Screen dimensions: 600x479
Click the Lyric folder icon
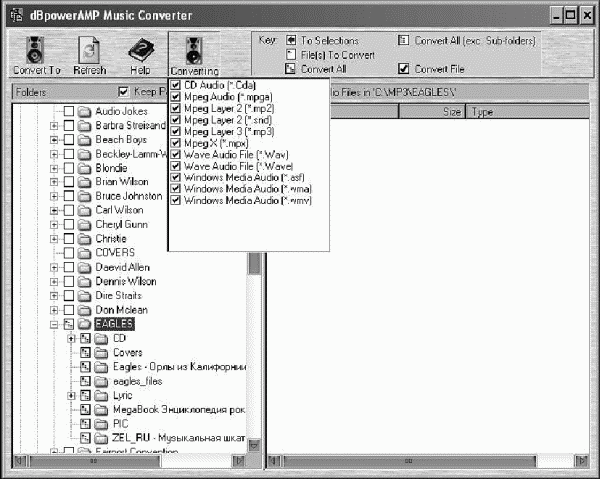[101, 396]
